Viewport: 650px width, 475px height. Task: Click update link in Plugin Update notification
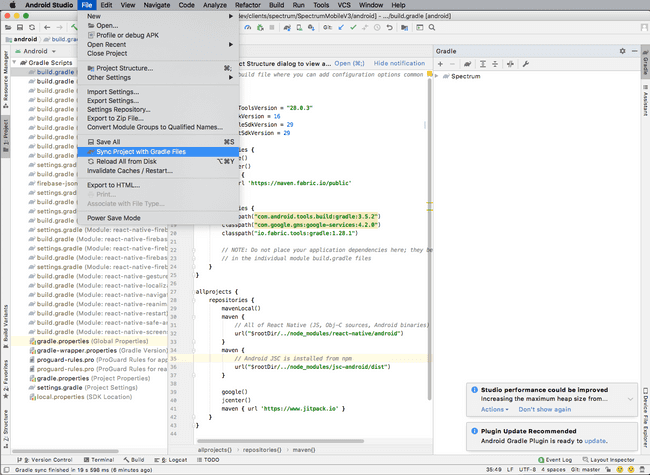pyautogui.click(x=595, y=441)
